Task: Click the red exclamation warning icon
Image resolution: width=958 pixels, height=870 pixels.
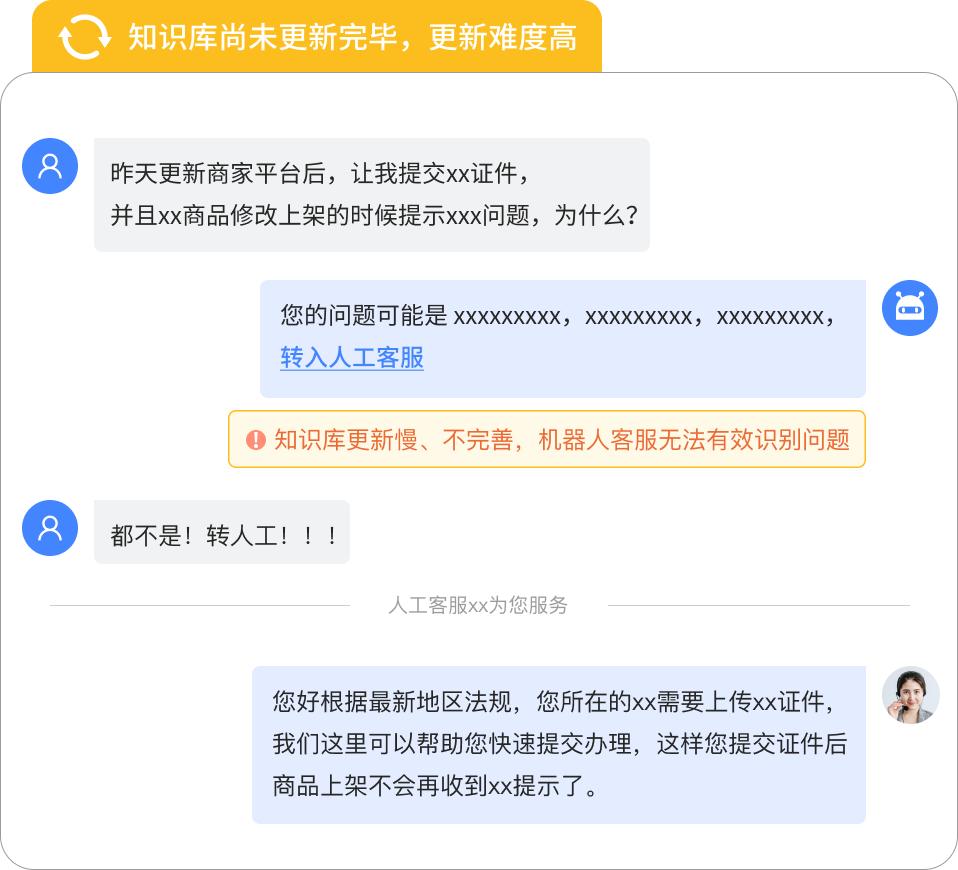Action: tap(256, 440)
